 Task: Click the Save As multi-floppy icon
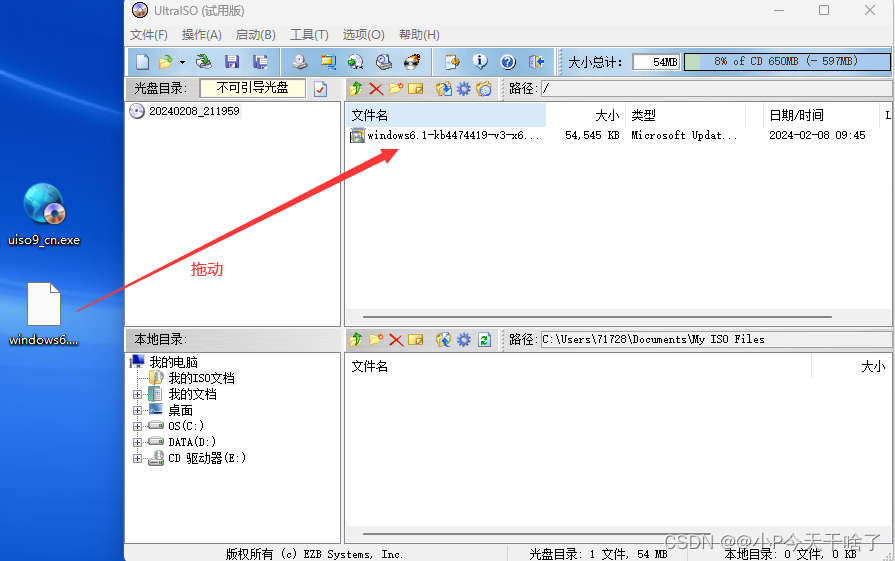pyautogui.click(x=260, y=62)
